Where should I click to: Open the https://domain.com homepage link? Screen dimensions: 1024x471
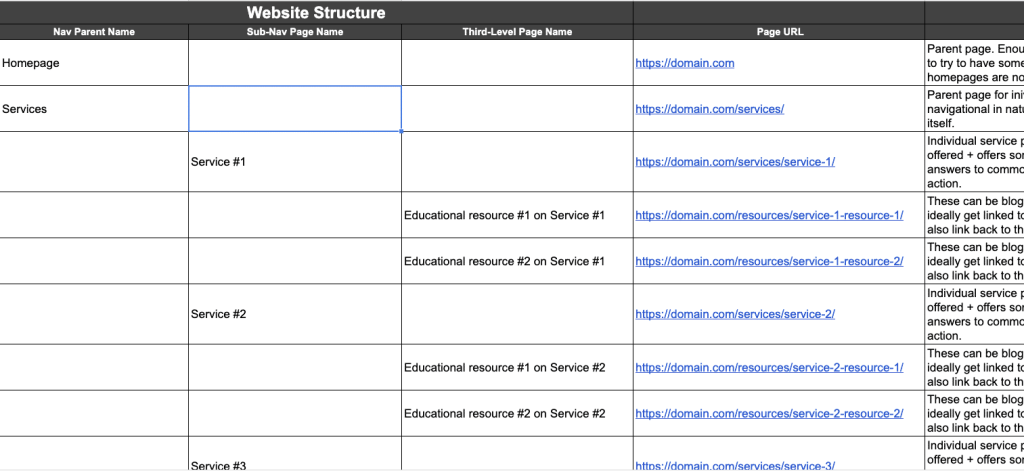[x=685, y=63]
